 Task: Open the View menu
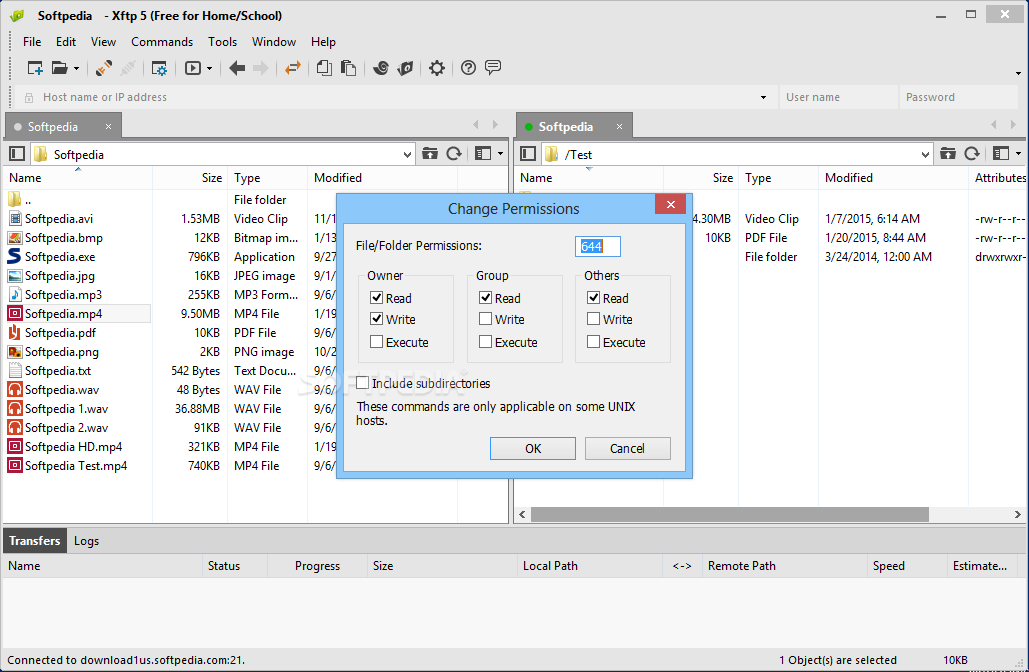104,42
